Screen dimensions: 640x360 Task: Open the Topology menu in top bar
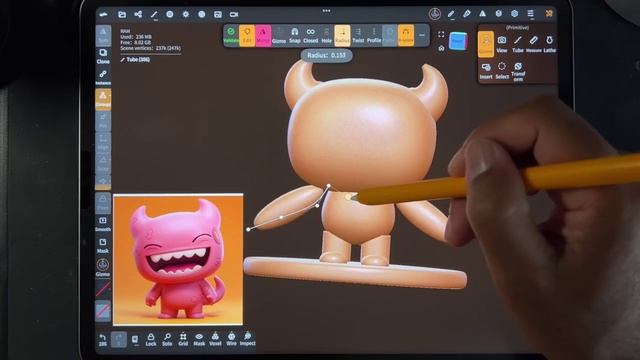(x=154, y=15)
